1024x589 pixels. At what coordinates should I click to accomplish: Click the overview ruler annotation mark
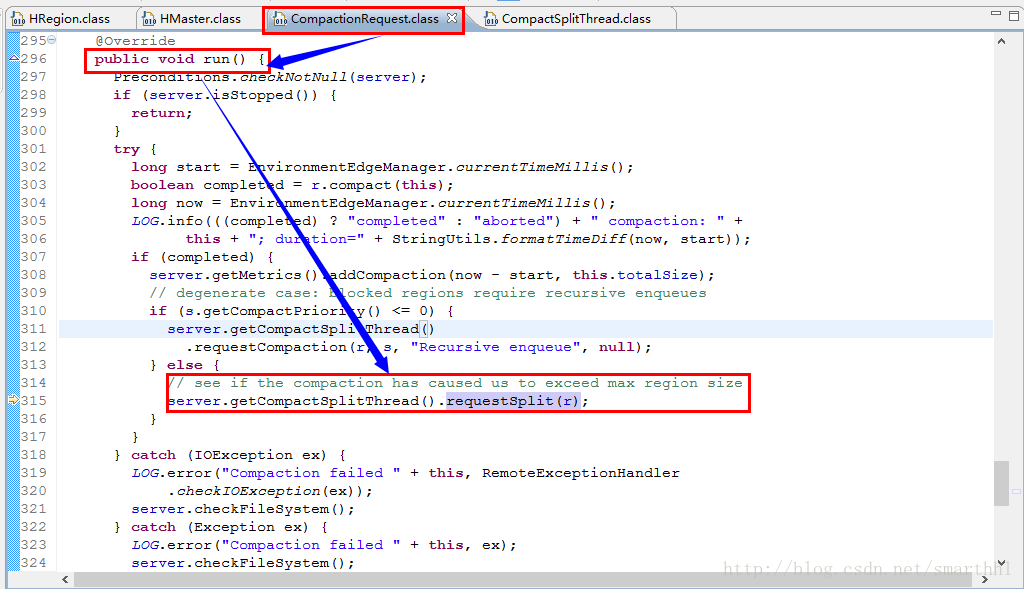click(1016, 491)
